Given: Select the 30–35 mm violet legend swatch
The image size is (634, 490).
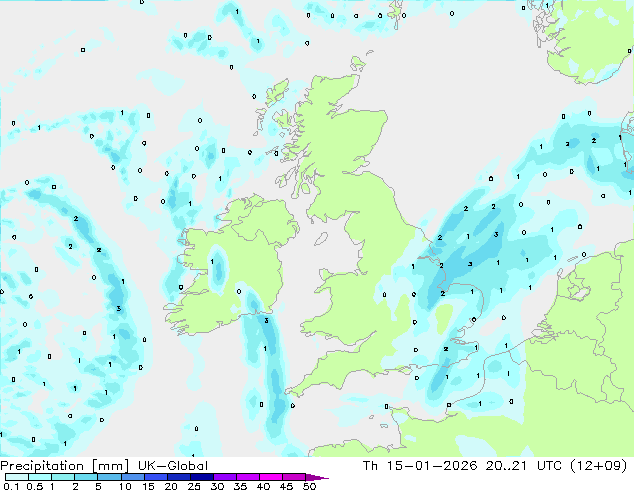Looking at the screenshot, I should click(224, 477).
